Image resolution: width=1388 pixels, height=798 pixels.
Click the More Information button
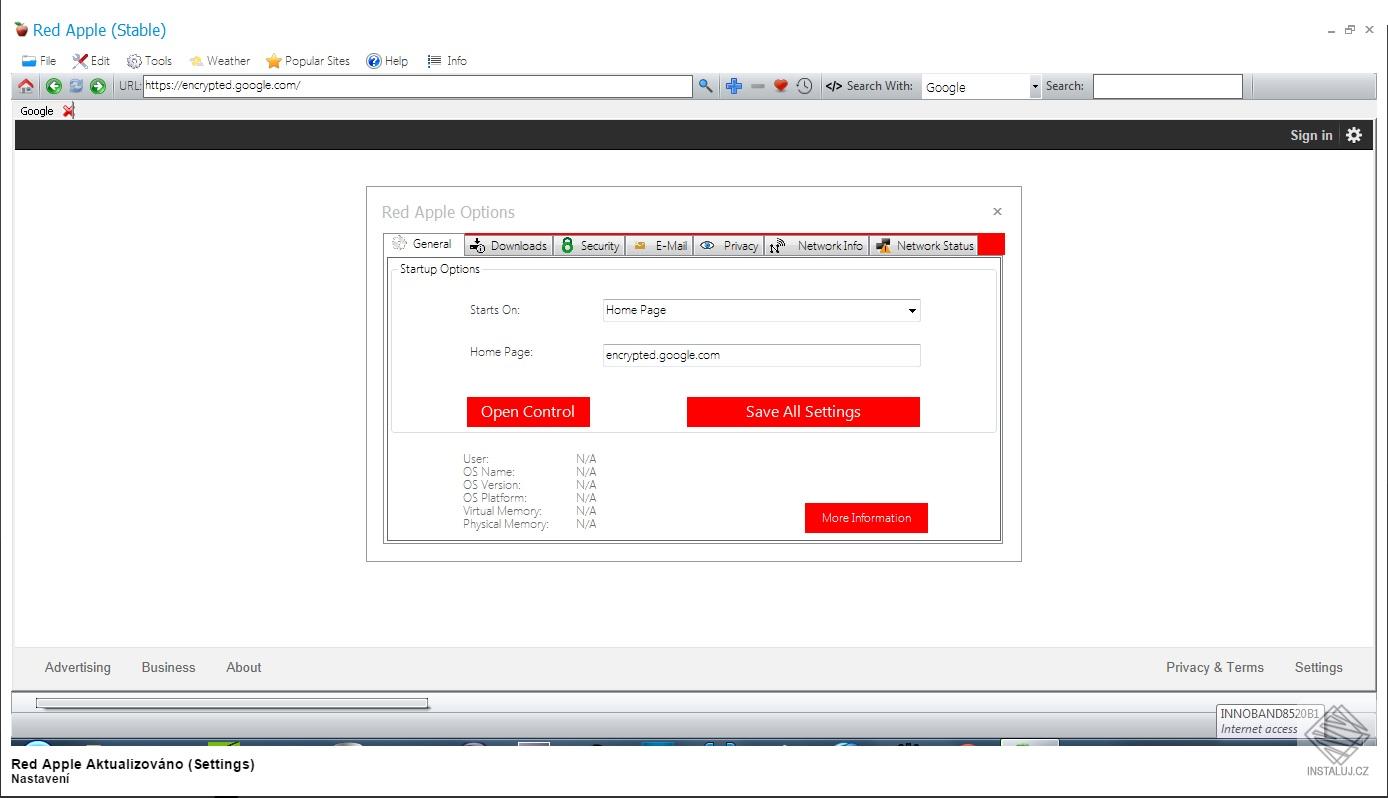(x=866, y=518)
